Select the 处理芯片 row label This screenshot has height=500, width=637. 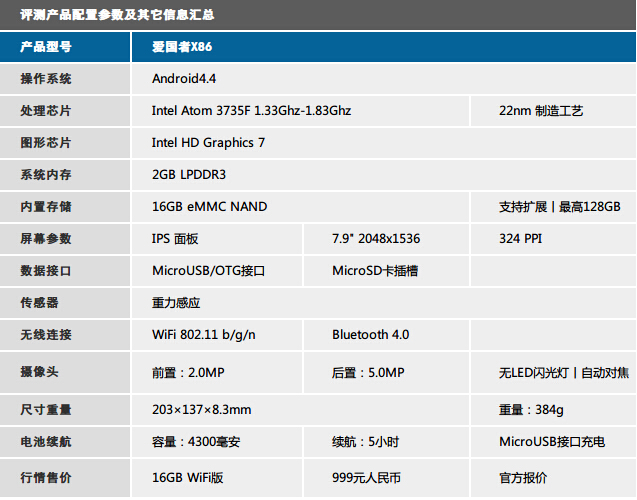[x=46, y=110]
